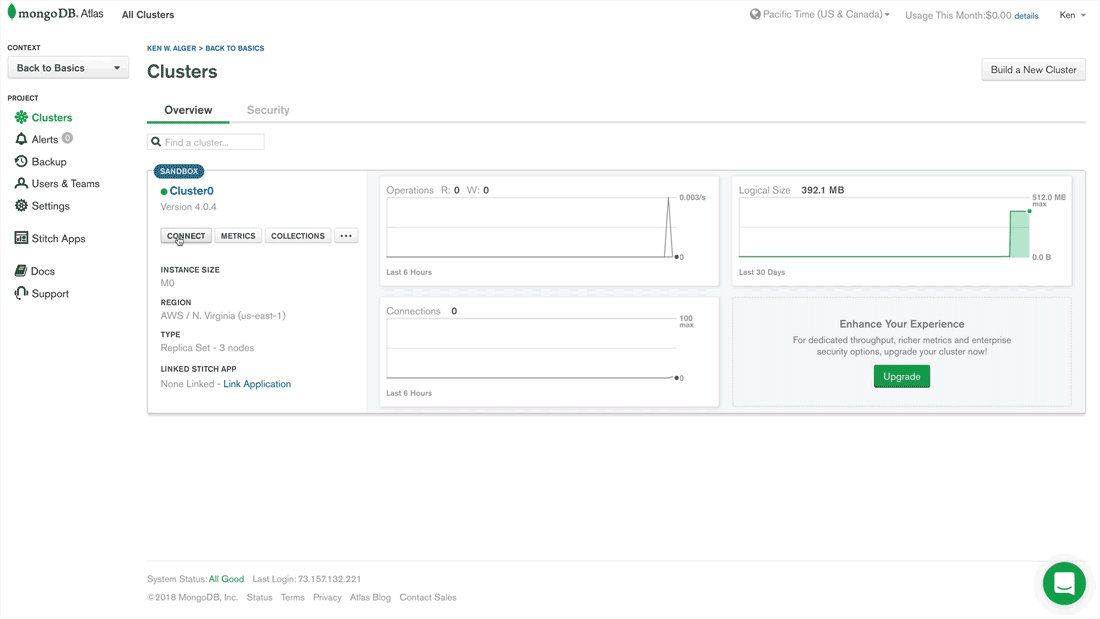This screenshot has width=1100, height=619.
Task: Click the Settings gear icon
Action: pyautogui.click(x=21, y=206)
